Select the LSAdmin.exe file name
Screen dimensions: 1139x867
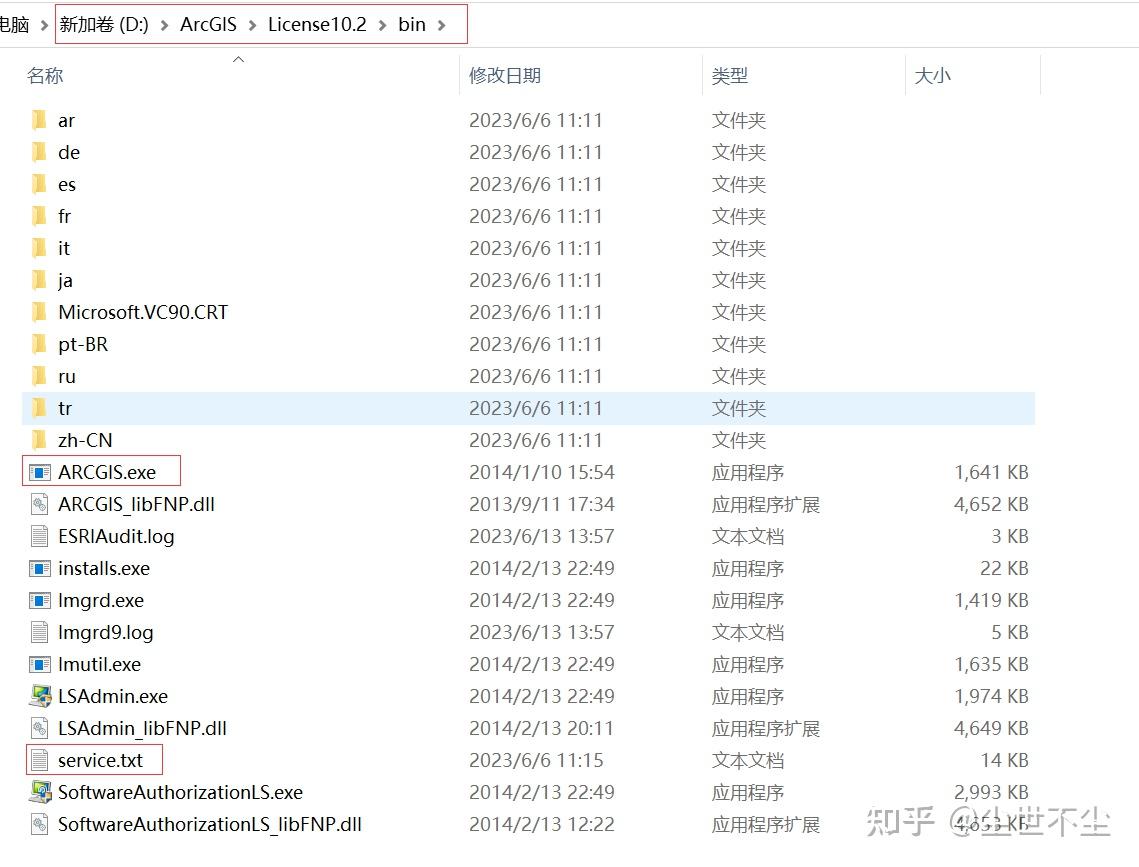coord(113,696)
